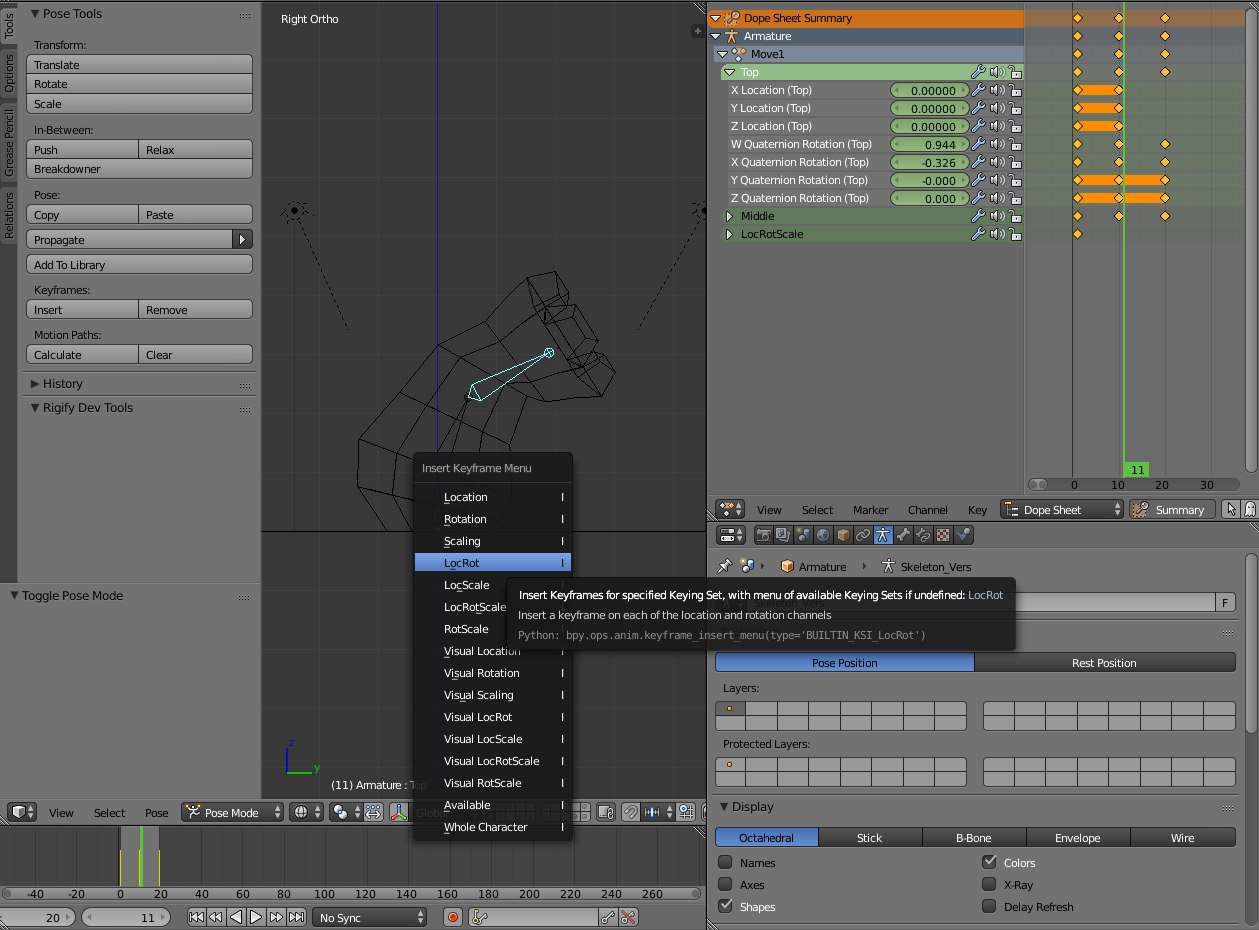Open the Armature data properties tab
The width and height of the screenshot is (1259, 930).
tap(883, 535)
